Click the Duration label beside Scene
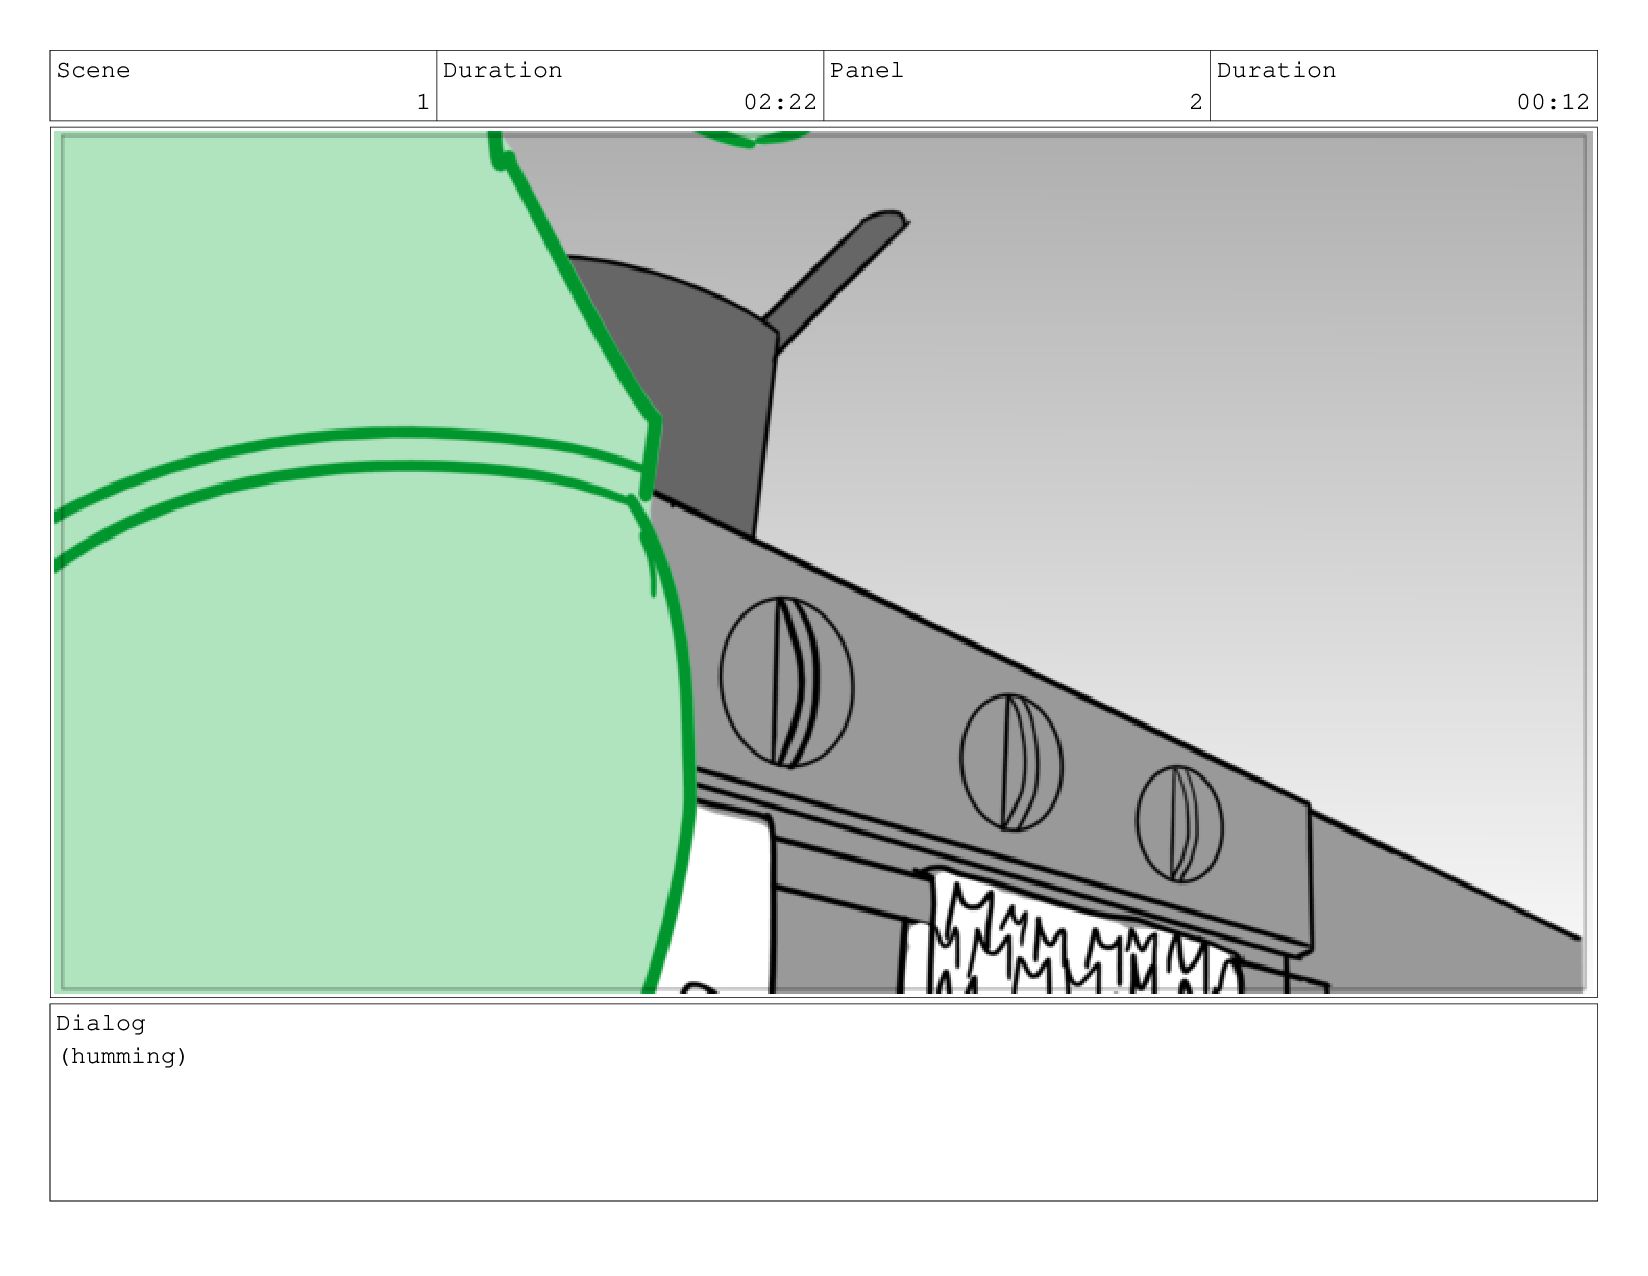This screenshot has width=1648, height=1276. (502, 70)
